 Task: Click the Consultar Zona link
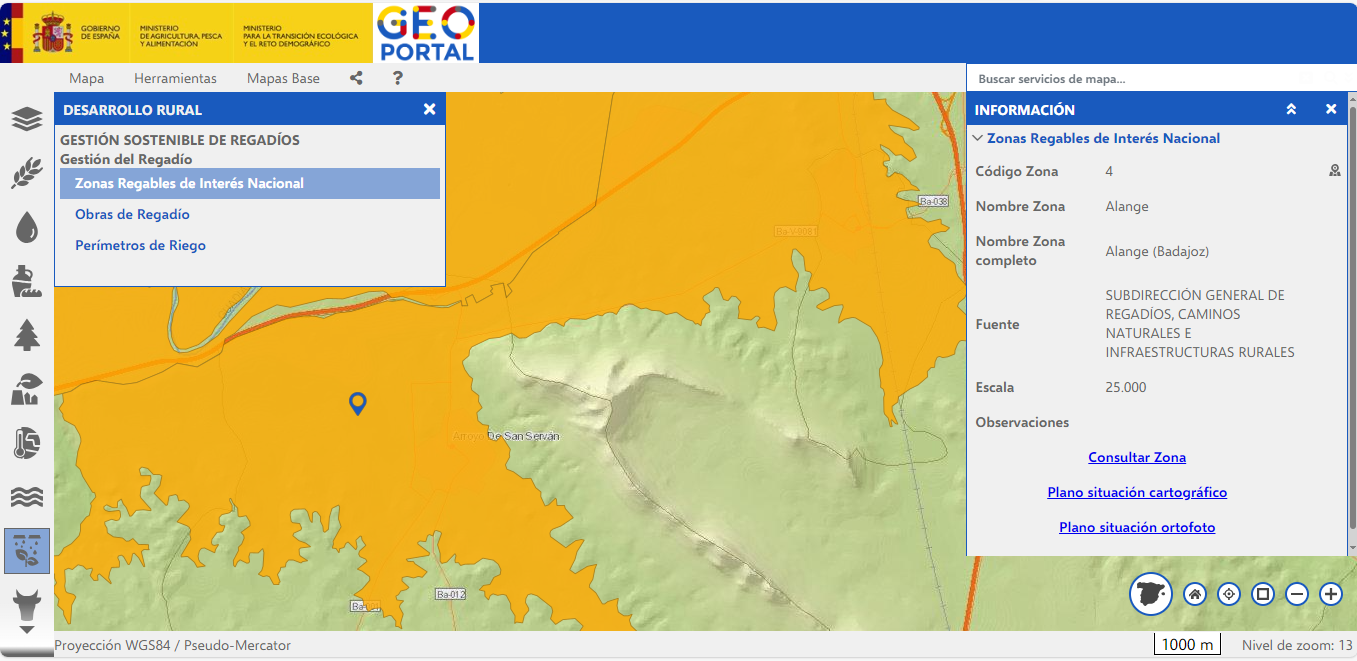tap(1137, 457)
